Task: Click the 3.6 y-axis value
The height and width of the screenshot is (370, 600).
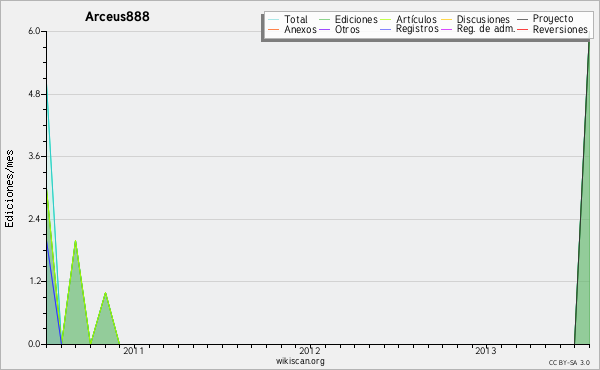Action: 34,156
